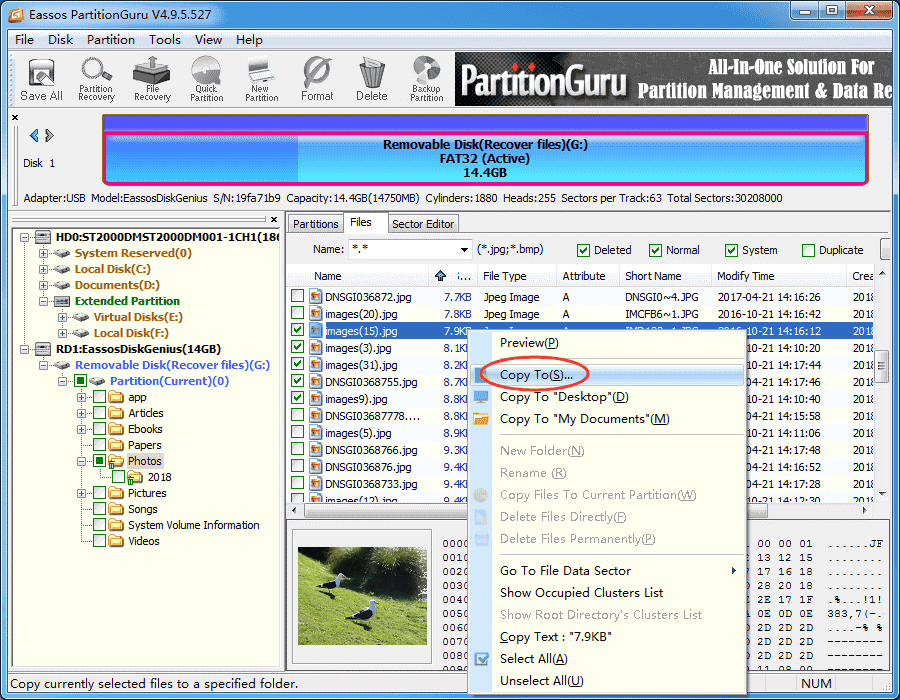Click the file list horizontal scrollbar
900x700 pixels.
581,510
